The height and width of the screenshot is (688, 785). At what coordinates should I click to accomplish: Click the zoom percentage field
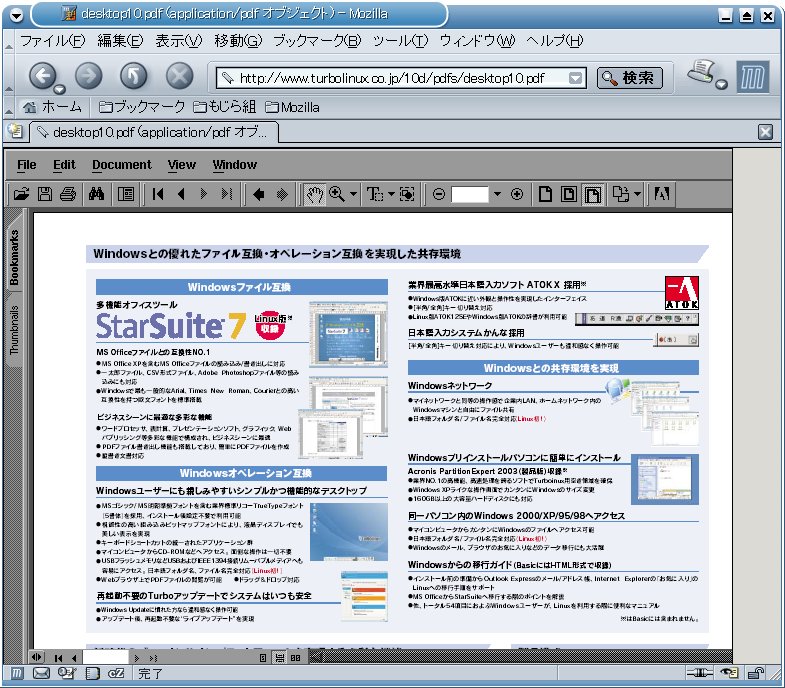point(470,194)
